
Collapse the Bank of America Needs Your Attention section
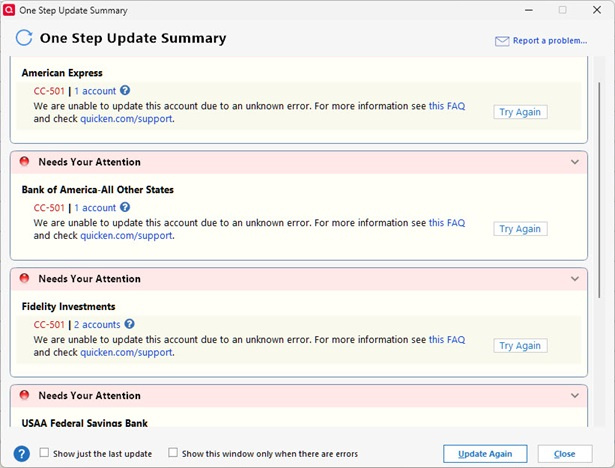pos(575,162)
